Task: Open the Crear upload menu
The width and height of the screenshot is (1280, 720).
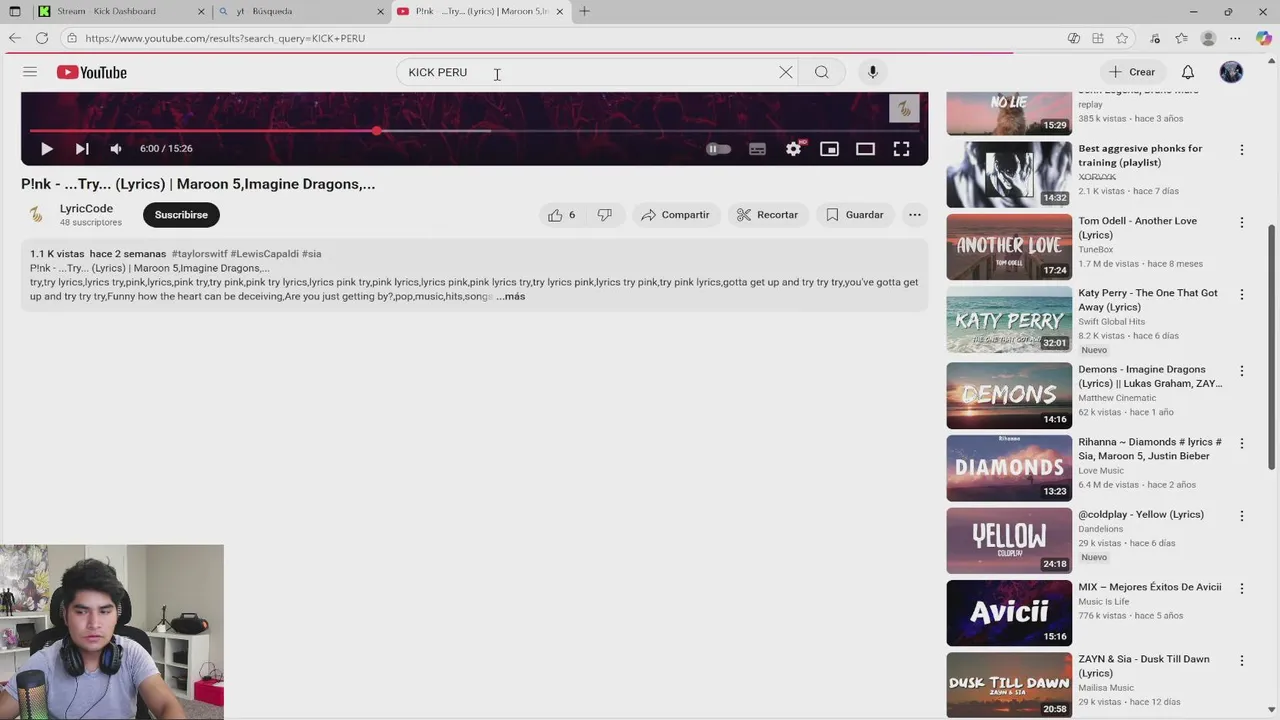Action: pyautogui.click(x=1132, y=72)
